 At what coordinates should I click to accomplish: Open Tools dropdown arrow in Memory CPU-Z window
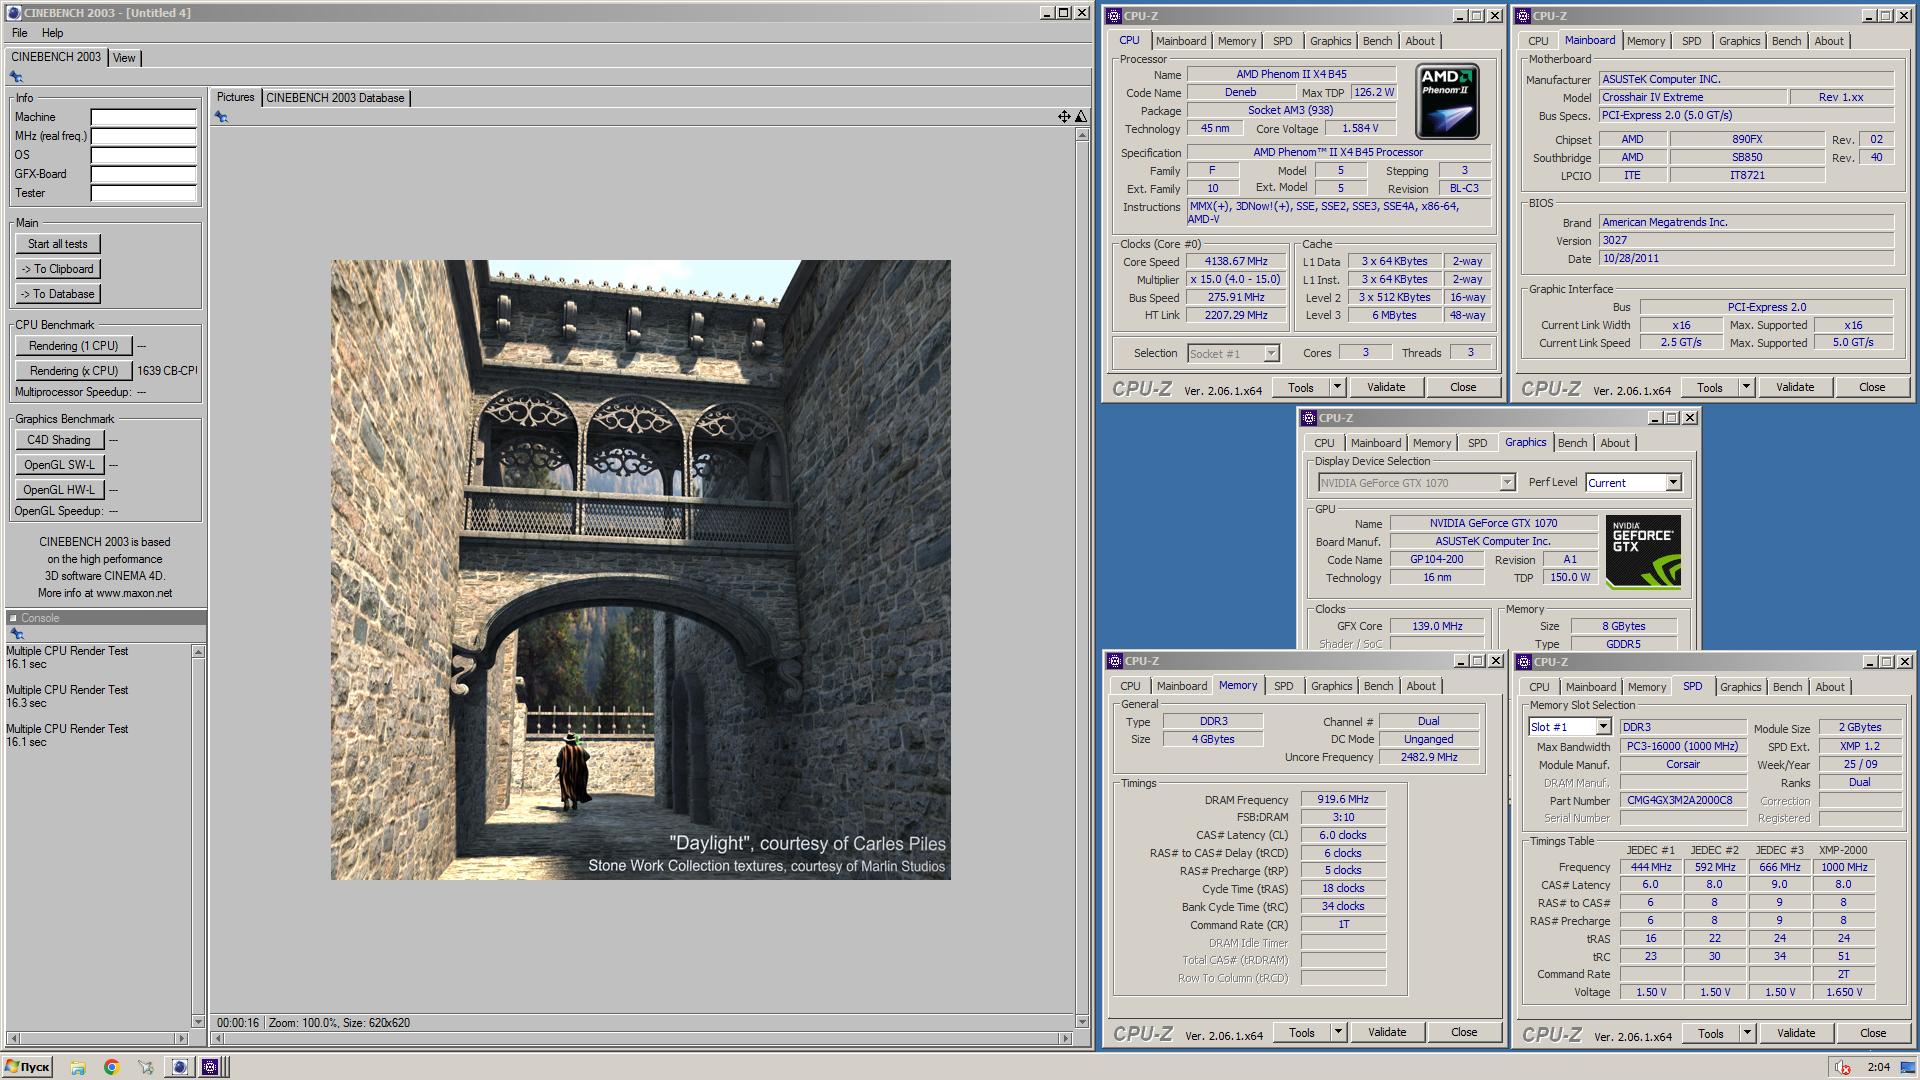pos(1338,1032)
